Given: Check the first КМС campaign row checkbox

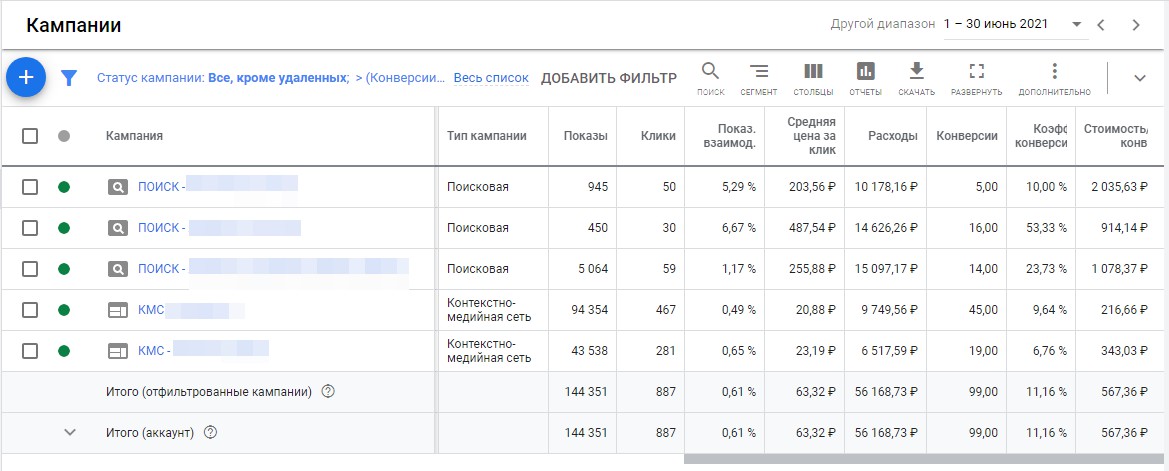Looking at the screenshot, I should (x=30, y=310).
